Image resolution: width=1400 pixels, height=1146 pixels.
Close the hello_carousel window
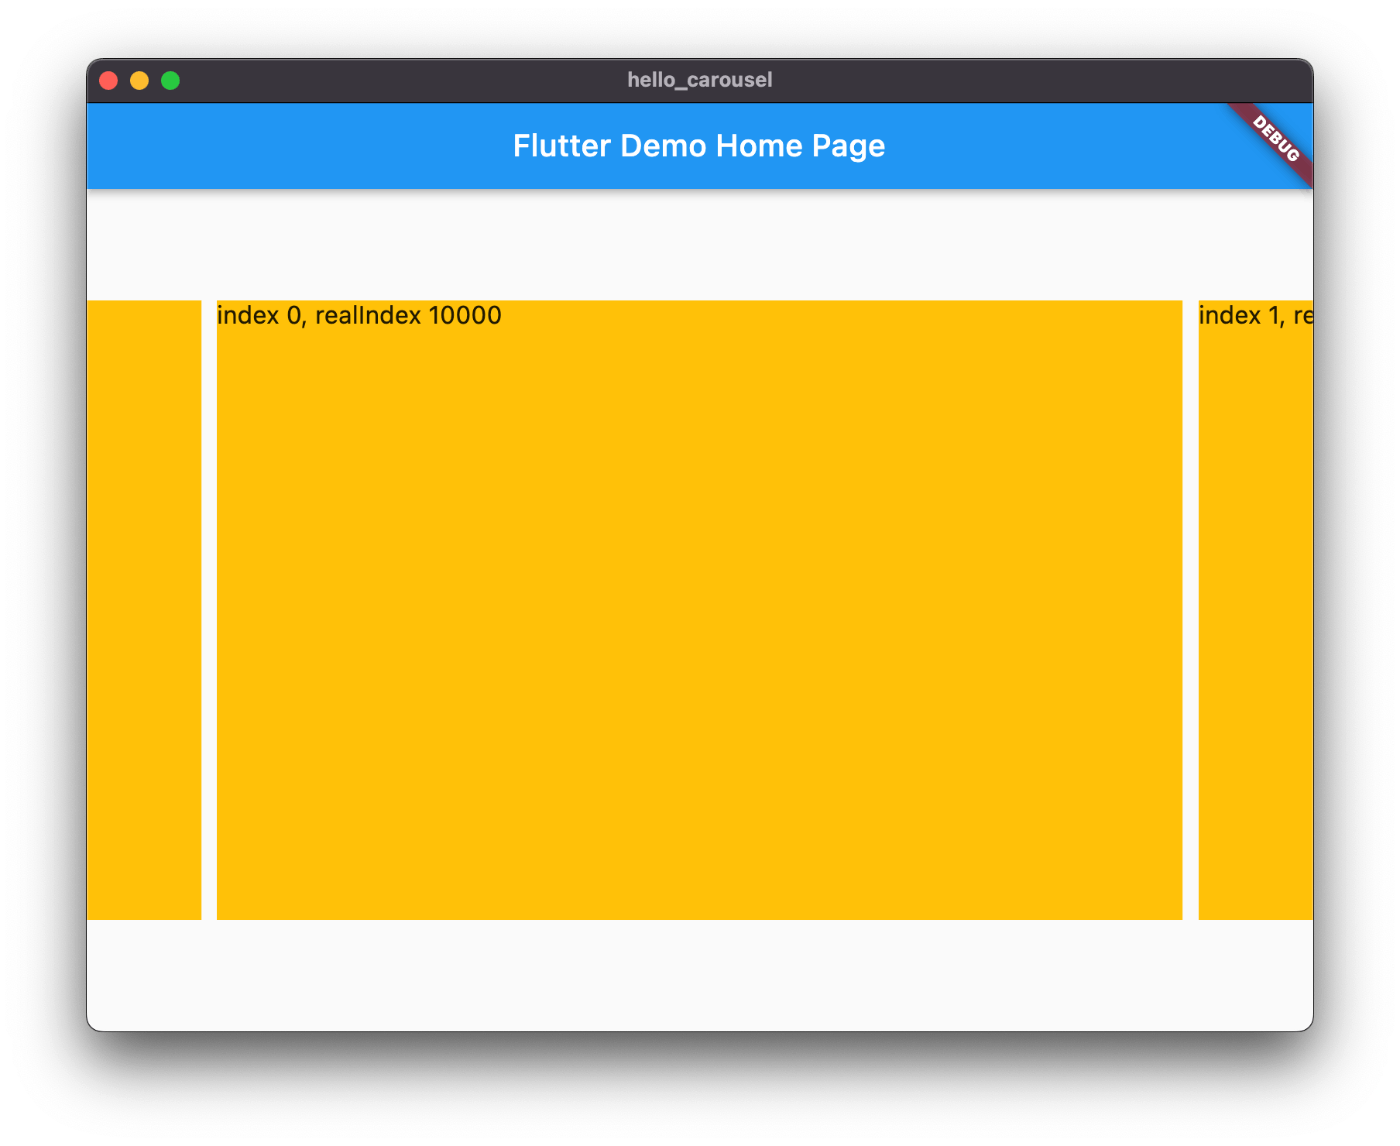[109, 81]
